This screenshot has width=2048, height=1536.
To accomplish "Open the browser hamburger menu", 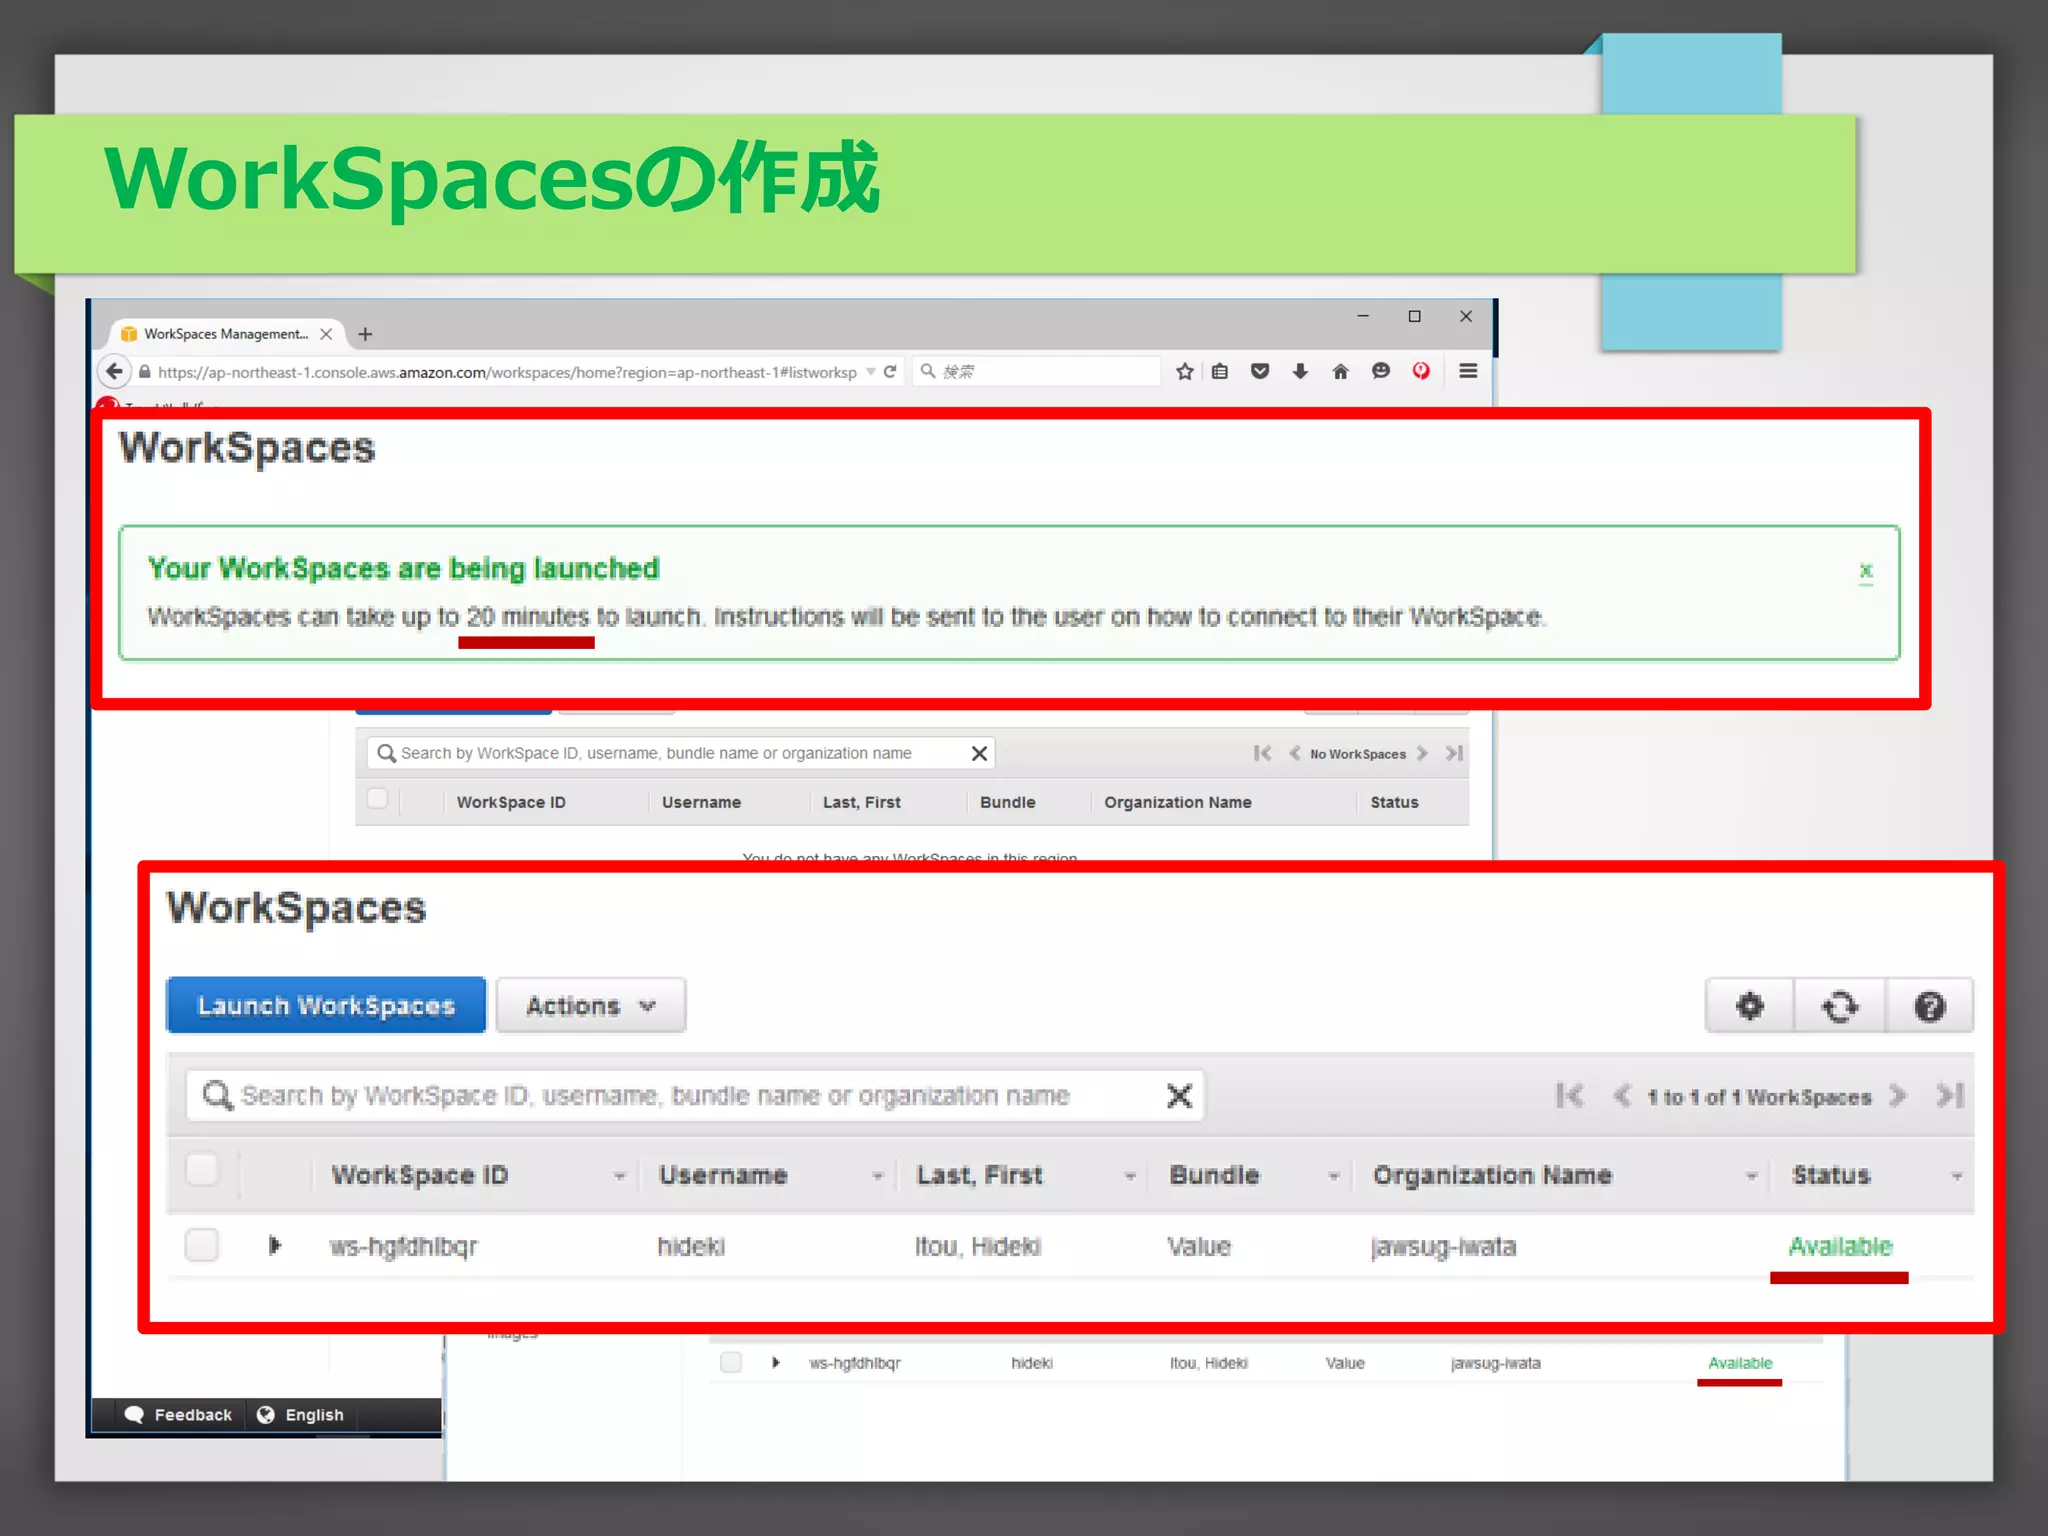I will (x=1468, y=371).
